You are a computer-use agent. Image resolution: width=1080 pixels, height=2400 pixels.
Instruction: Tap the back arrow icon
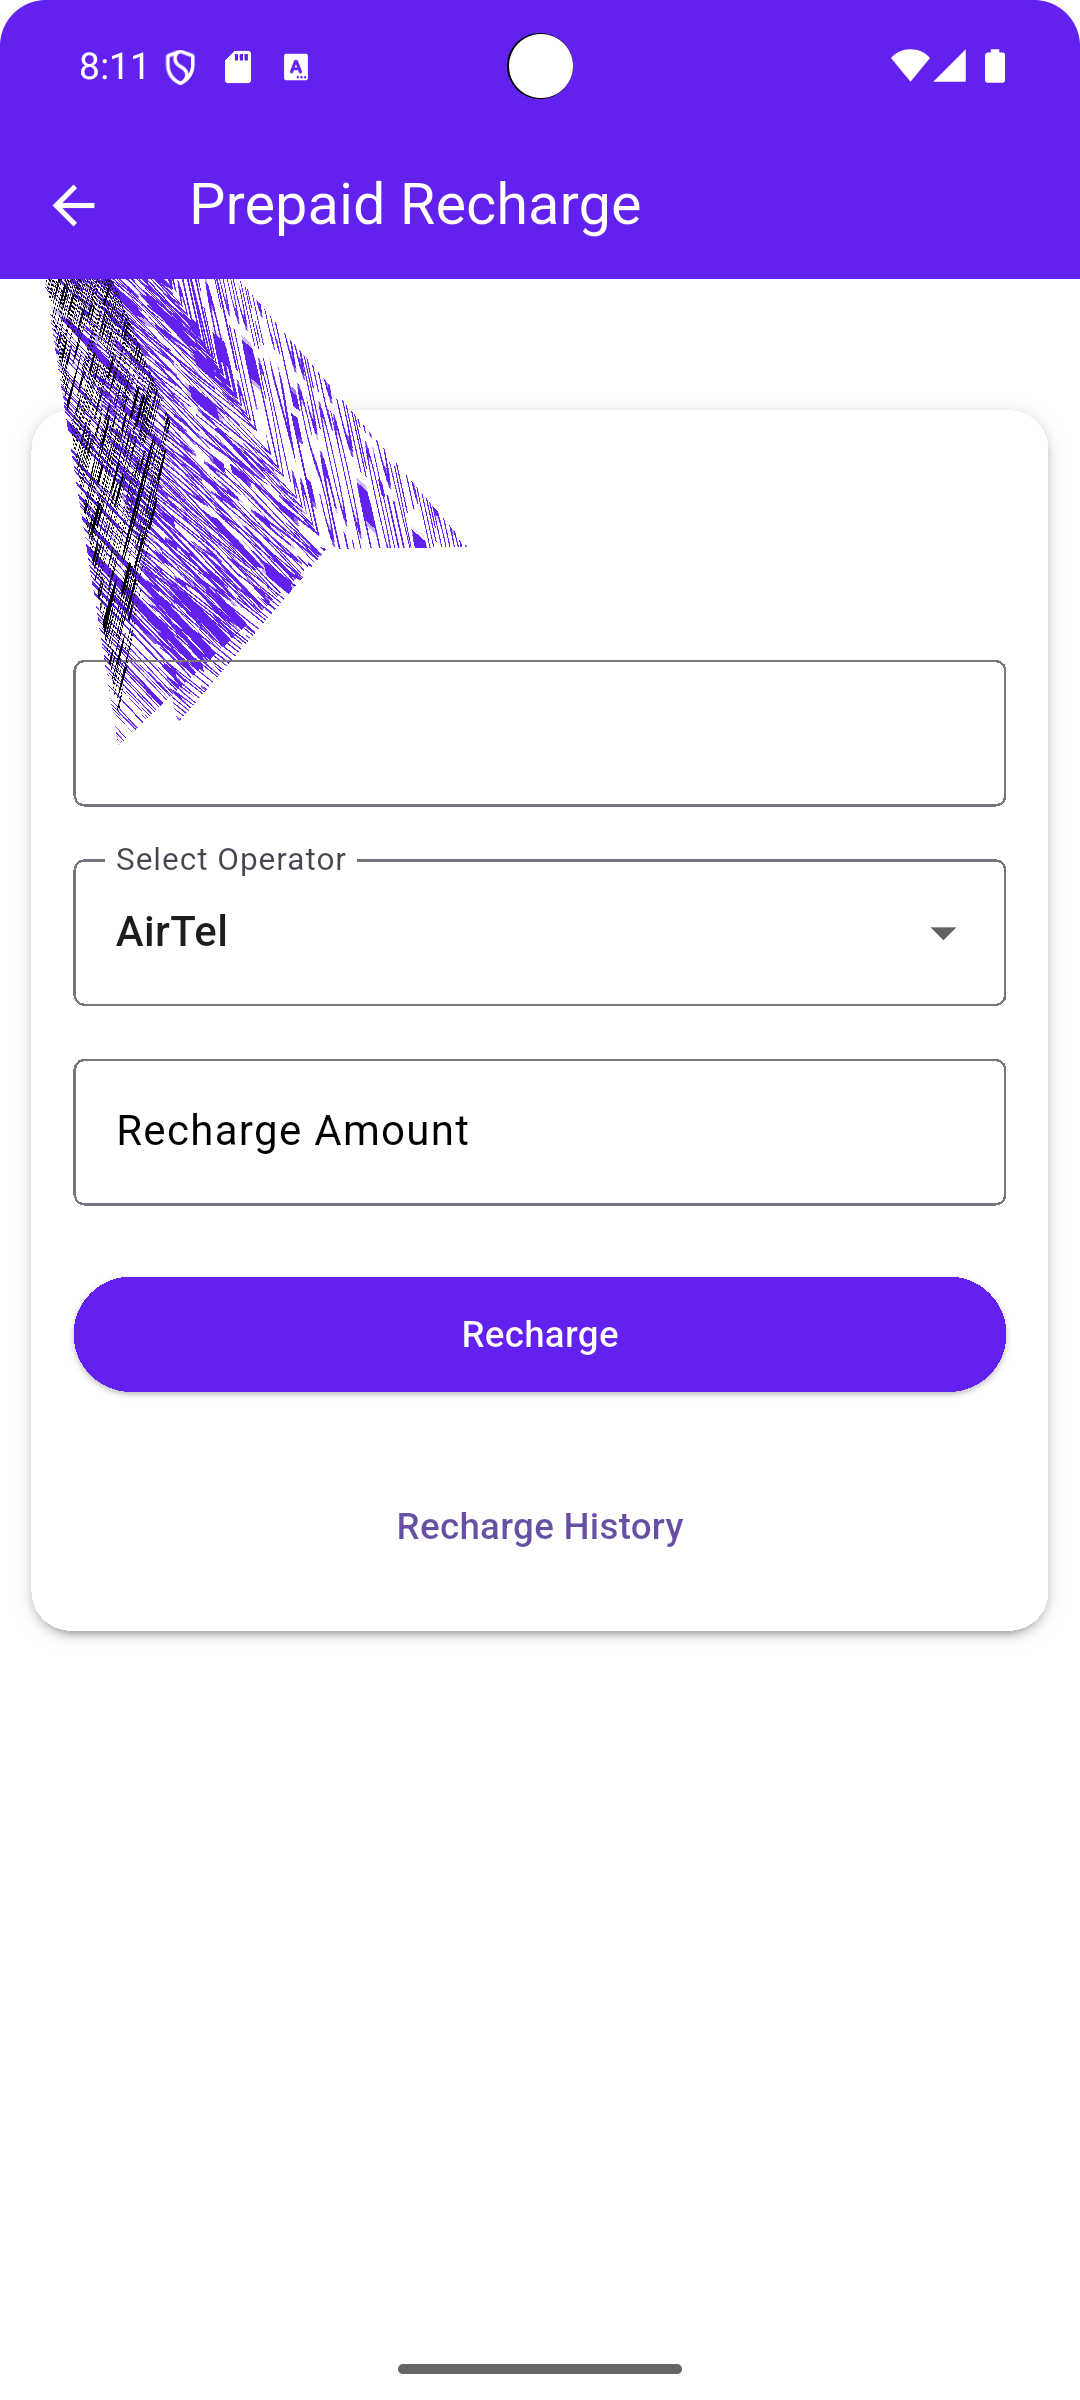73,206
